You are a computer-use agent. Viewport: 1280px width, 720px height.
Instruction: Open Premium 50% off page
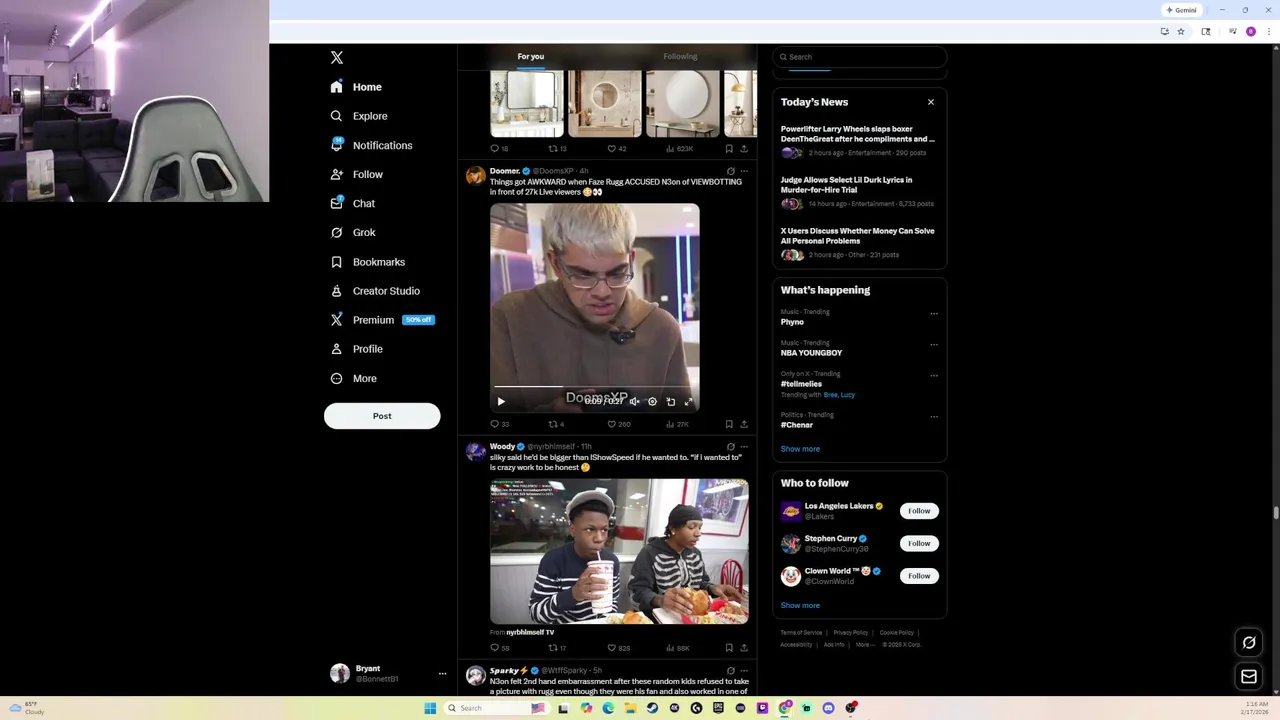tap(382, 320)
